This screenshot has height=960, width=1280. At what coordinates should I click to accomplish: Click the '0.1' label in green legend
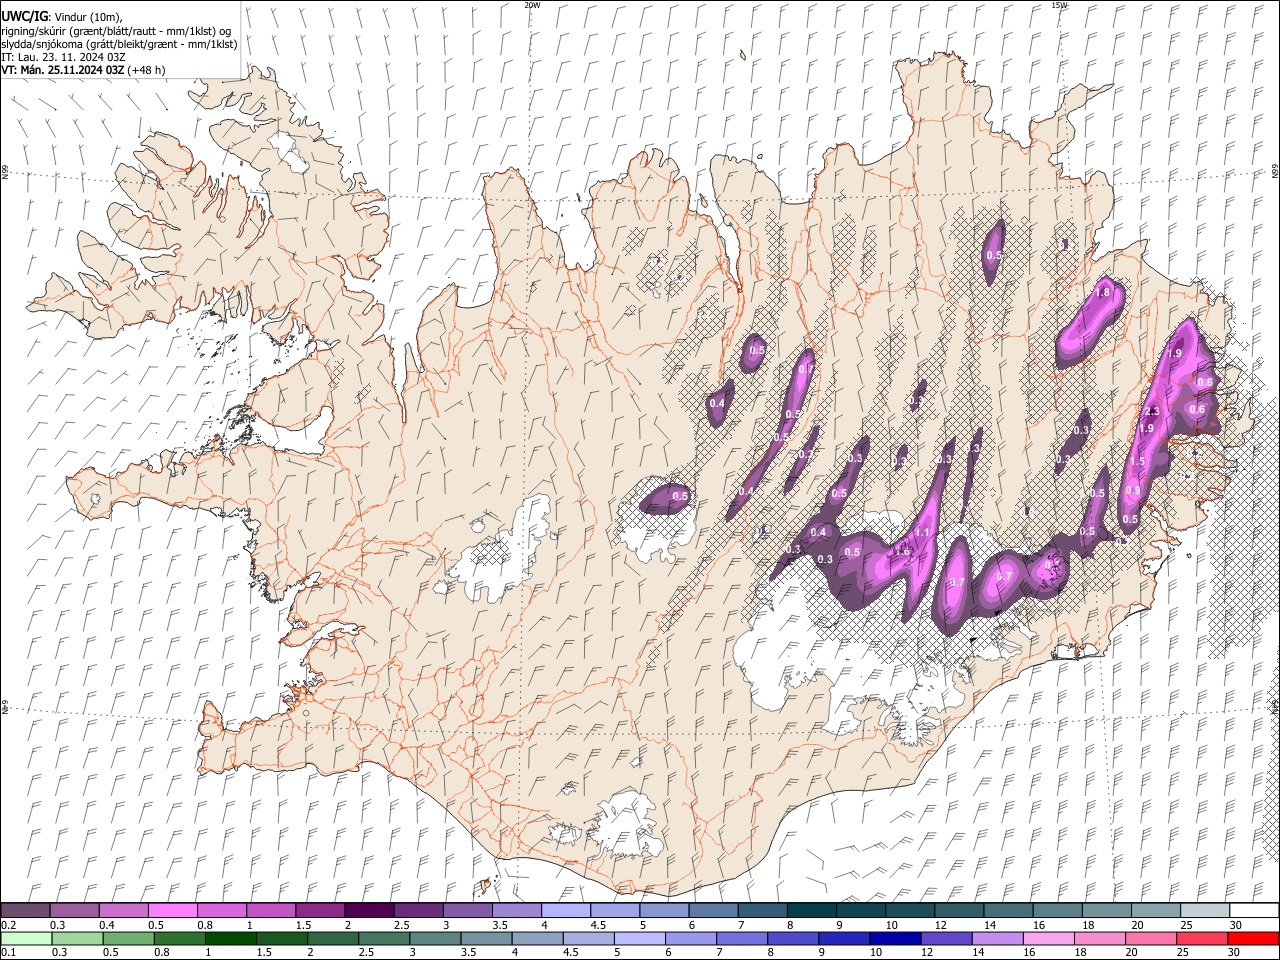[x=9, y=952]
